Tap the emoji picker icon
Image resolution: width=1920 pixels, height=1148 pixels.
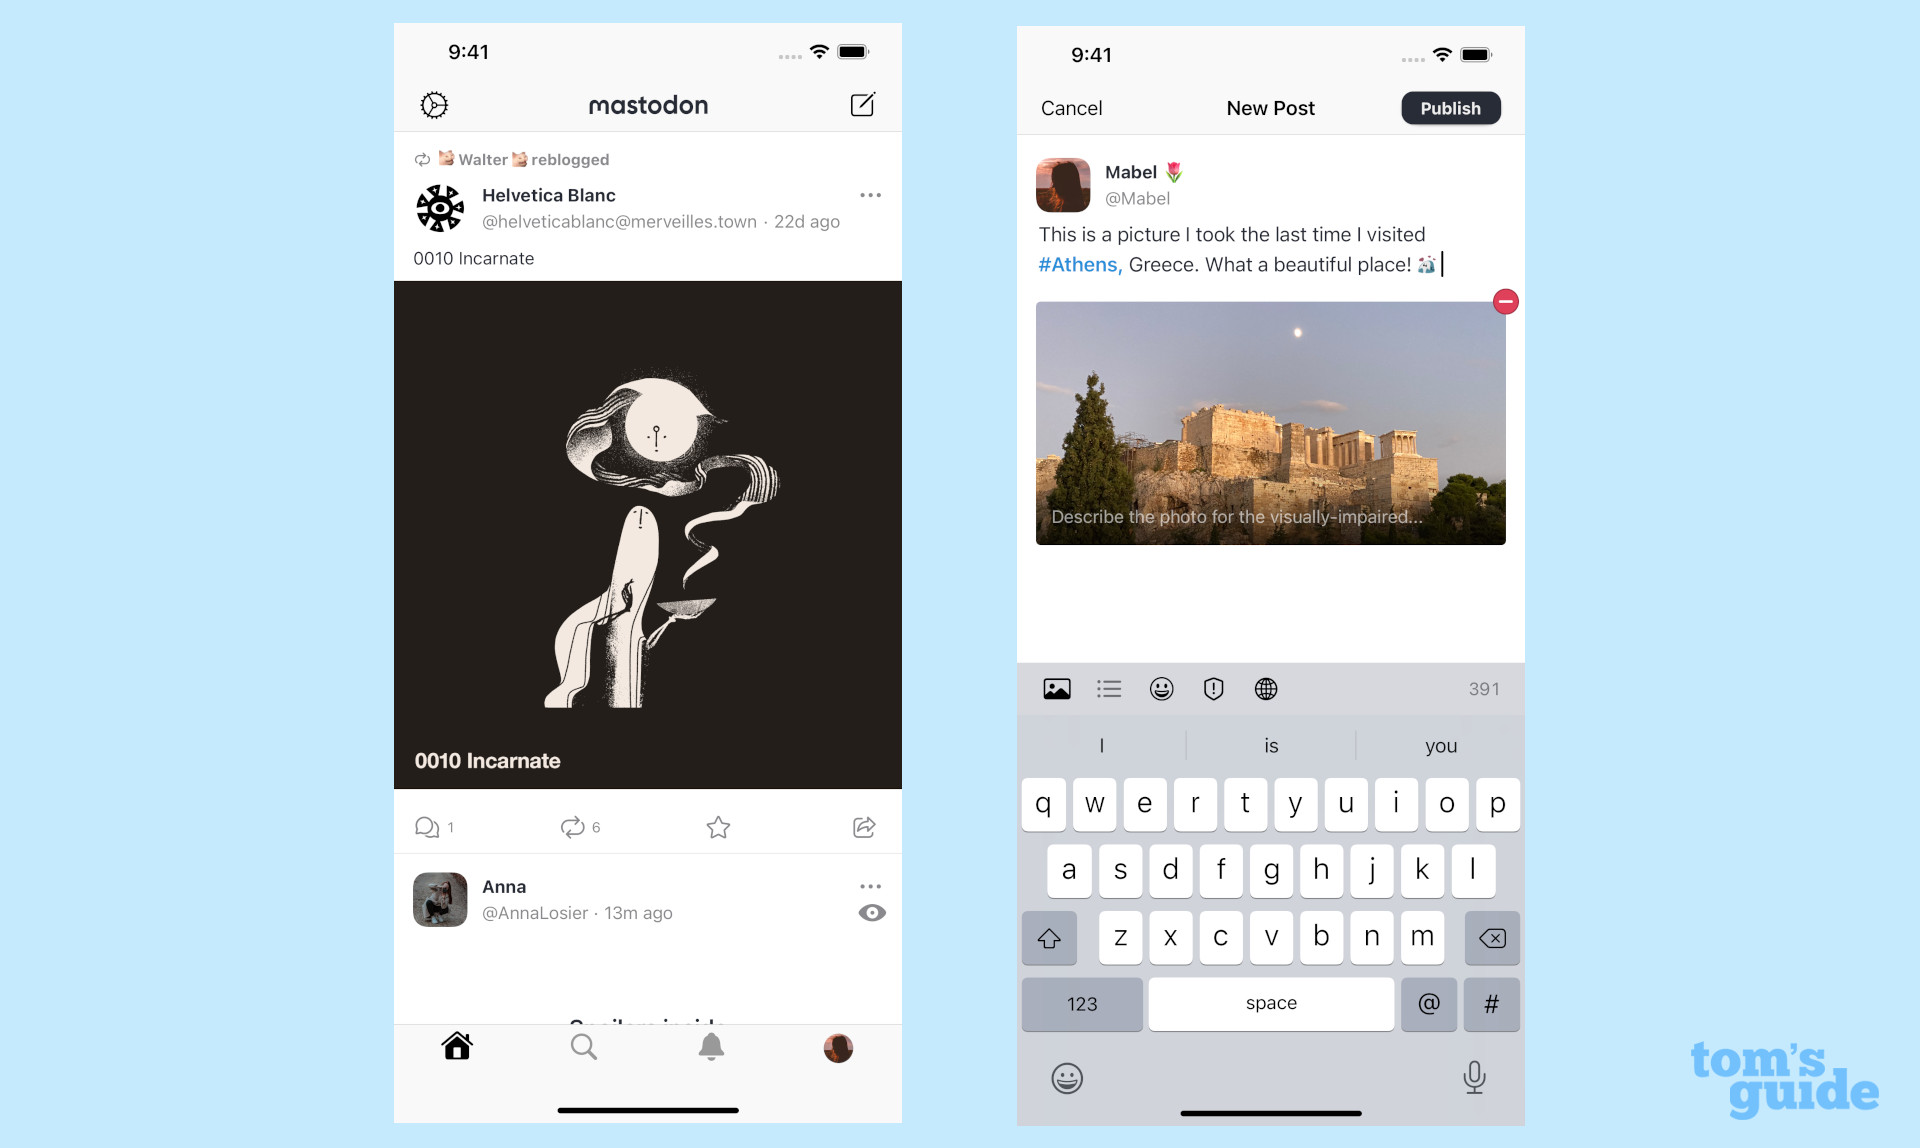coord(1160,689)
